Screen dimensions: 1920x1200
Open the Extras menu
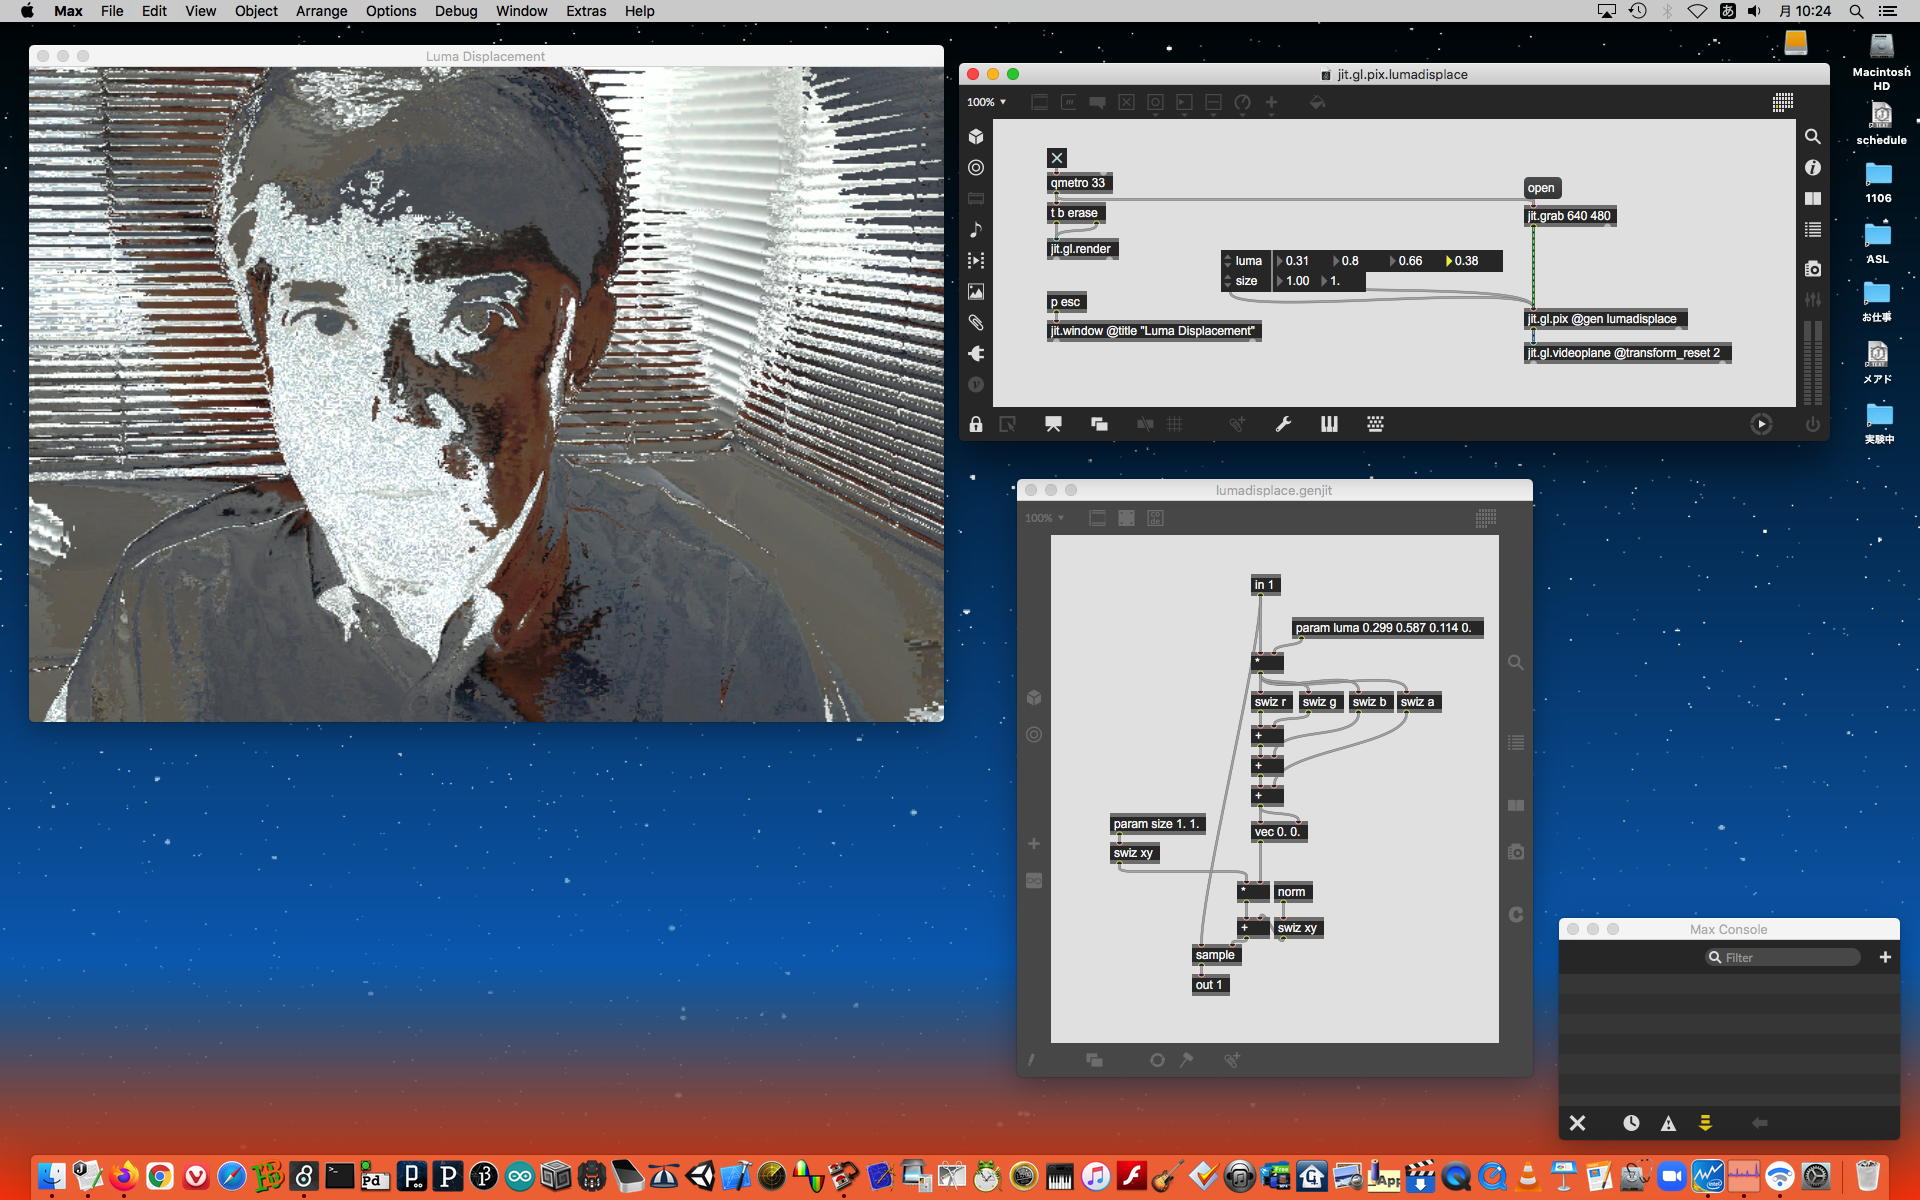(585, 11)
